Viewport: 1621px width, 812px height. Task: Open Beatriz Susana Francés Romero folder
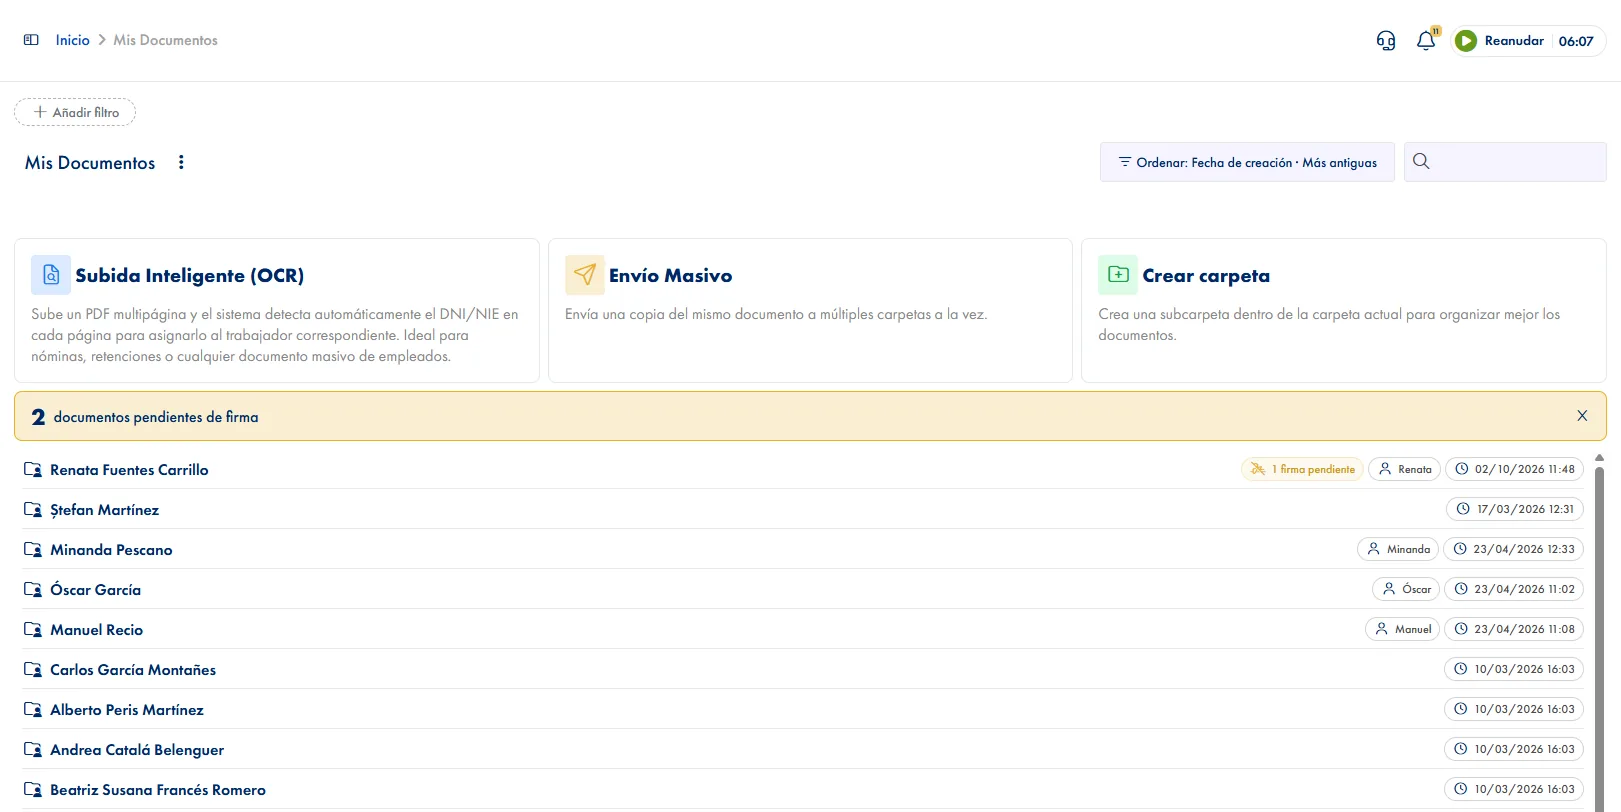158,790
